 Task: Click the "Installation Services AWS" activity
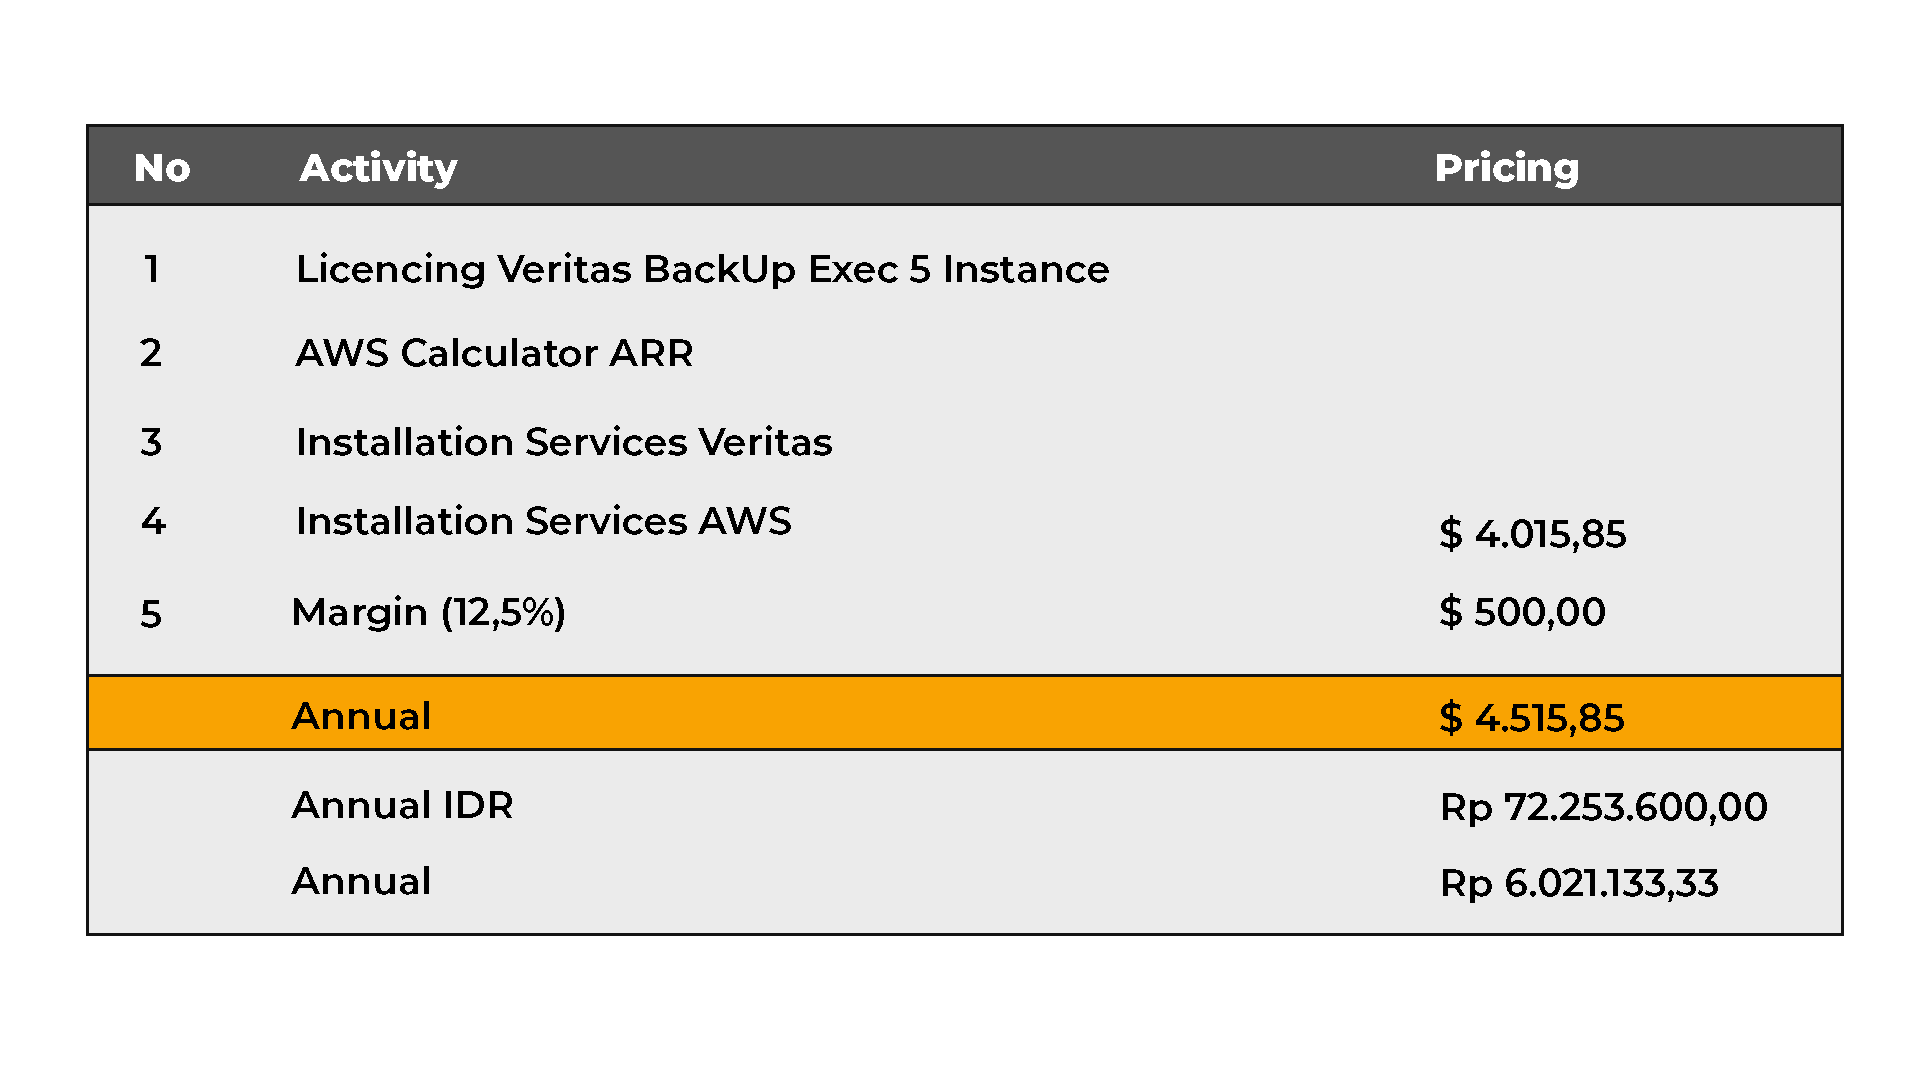pyautogui.click(x=543, y=521)
